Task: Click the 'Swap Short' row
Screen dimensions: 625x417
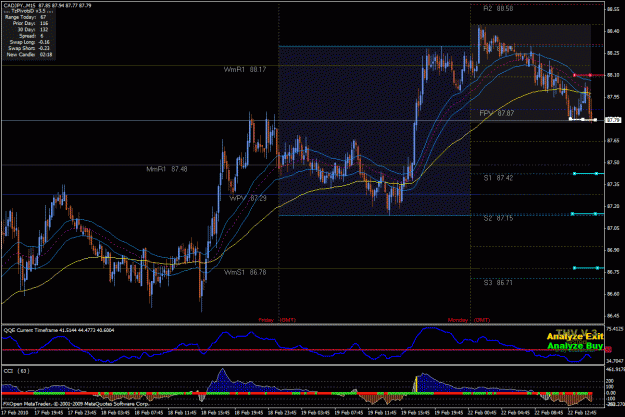Action: click(x=29, y=48)
